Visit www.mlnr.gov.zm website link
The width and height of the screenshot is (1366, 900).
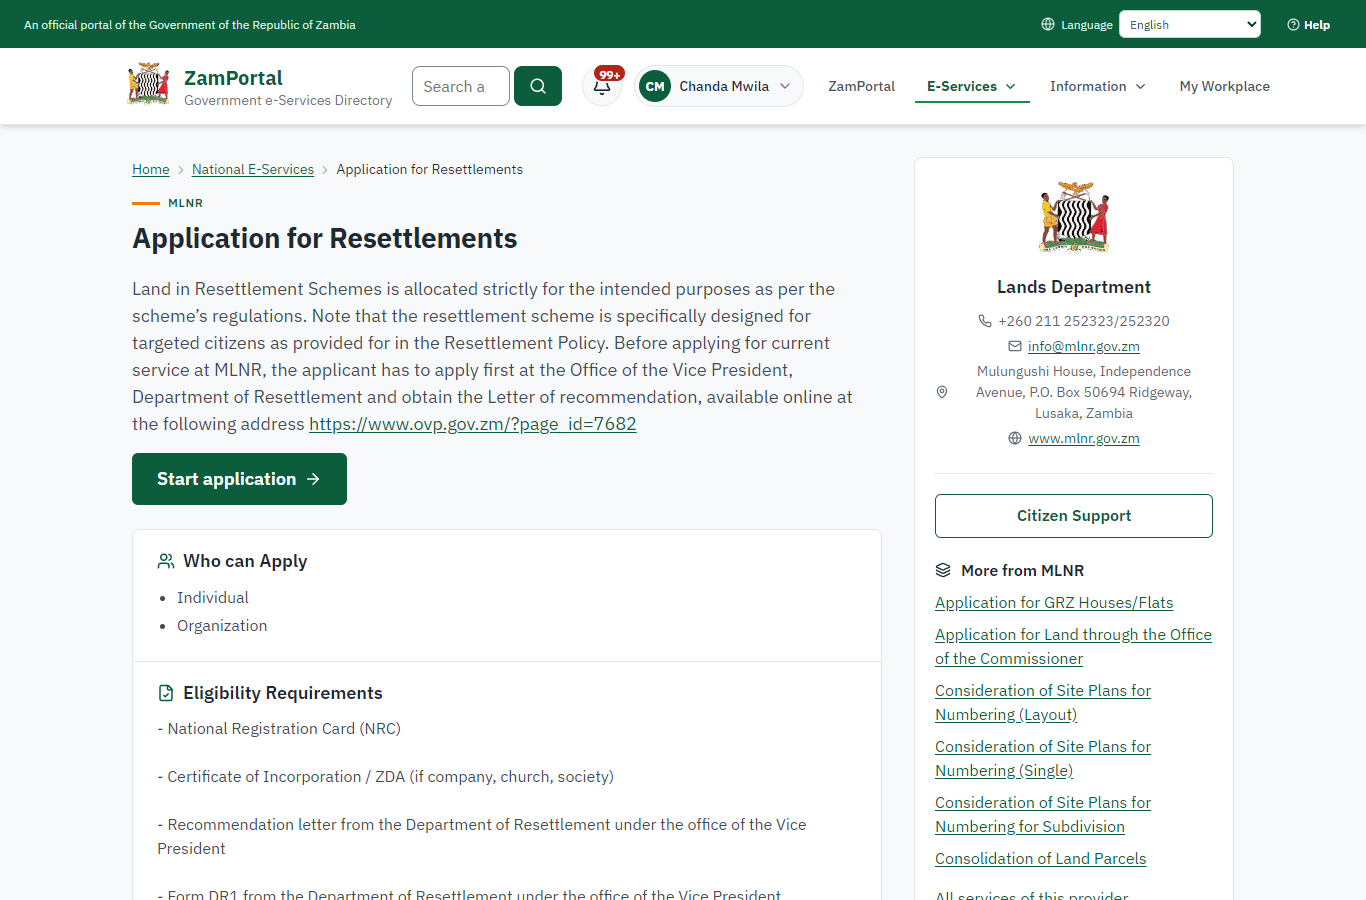(x=1084, y=438)
